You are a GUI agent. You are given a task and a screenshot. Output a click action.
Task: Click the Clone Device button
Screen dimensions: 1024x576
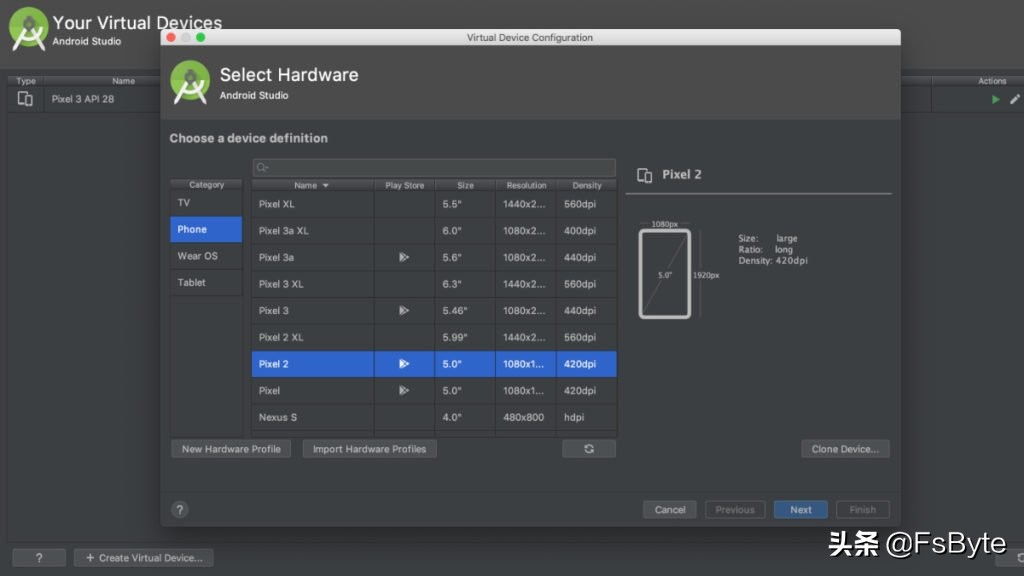845,448
